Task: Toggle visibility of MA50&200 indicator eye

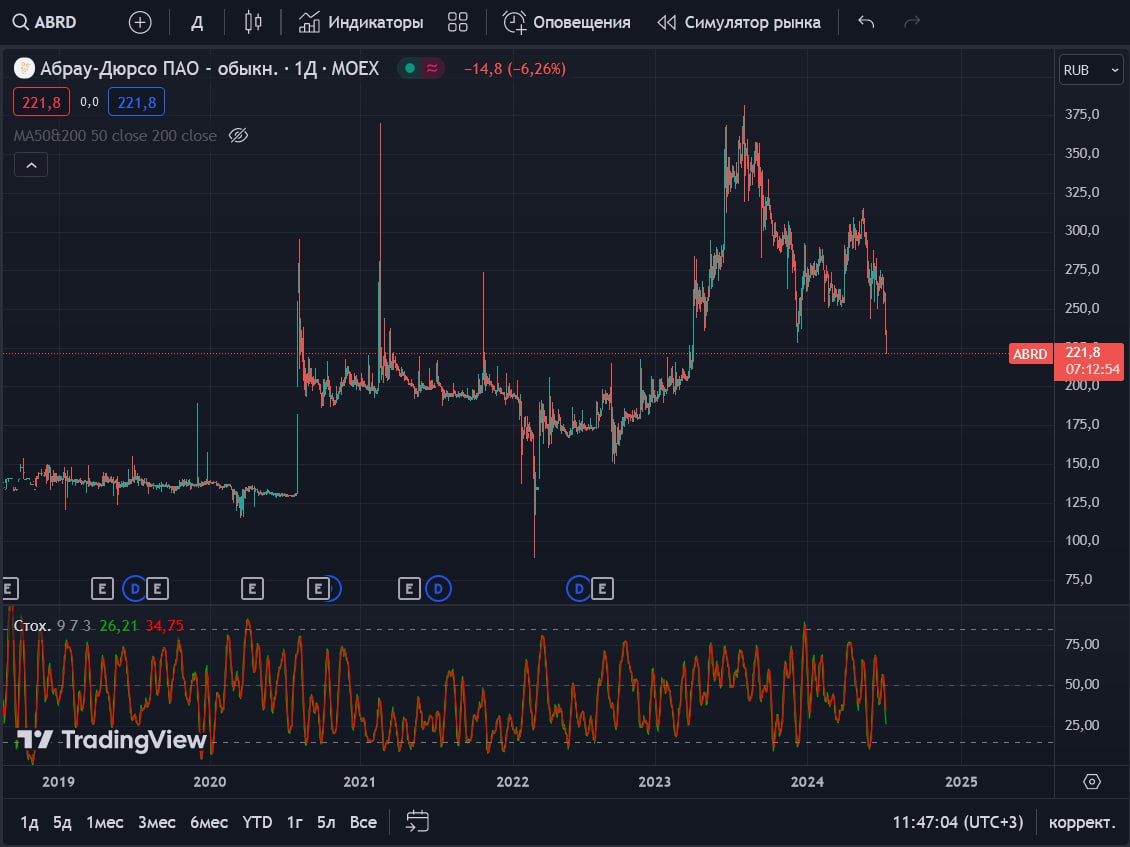Action: click(239, 136)
